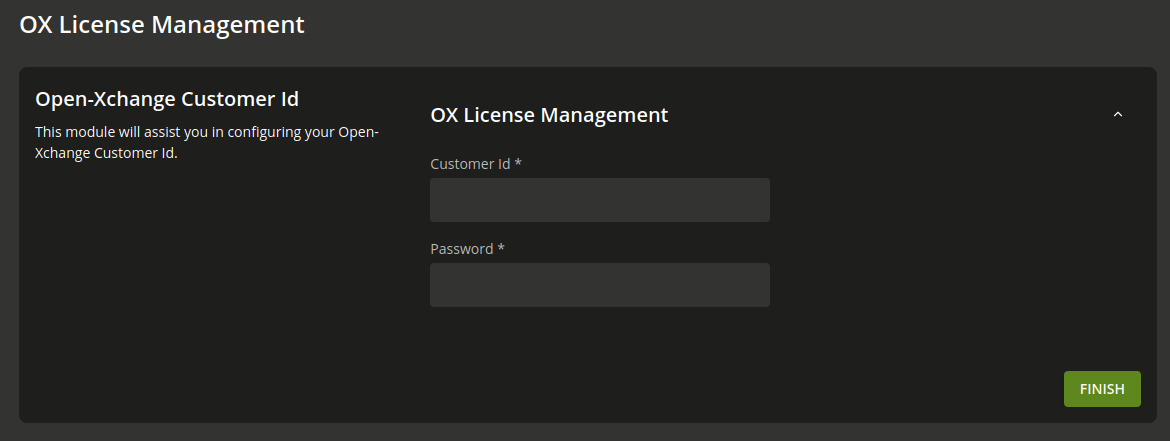The height and width of the screenshot is (441, 1170).
Task: Click the Open-Xchange Customer Id heading
Action: click(167, 99)
